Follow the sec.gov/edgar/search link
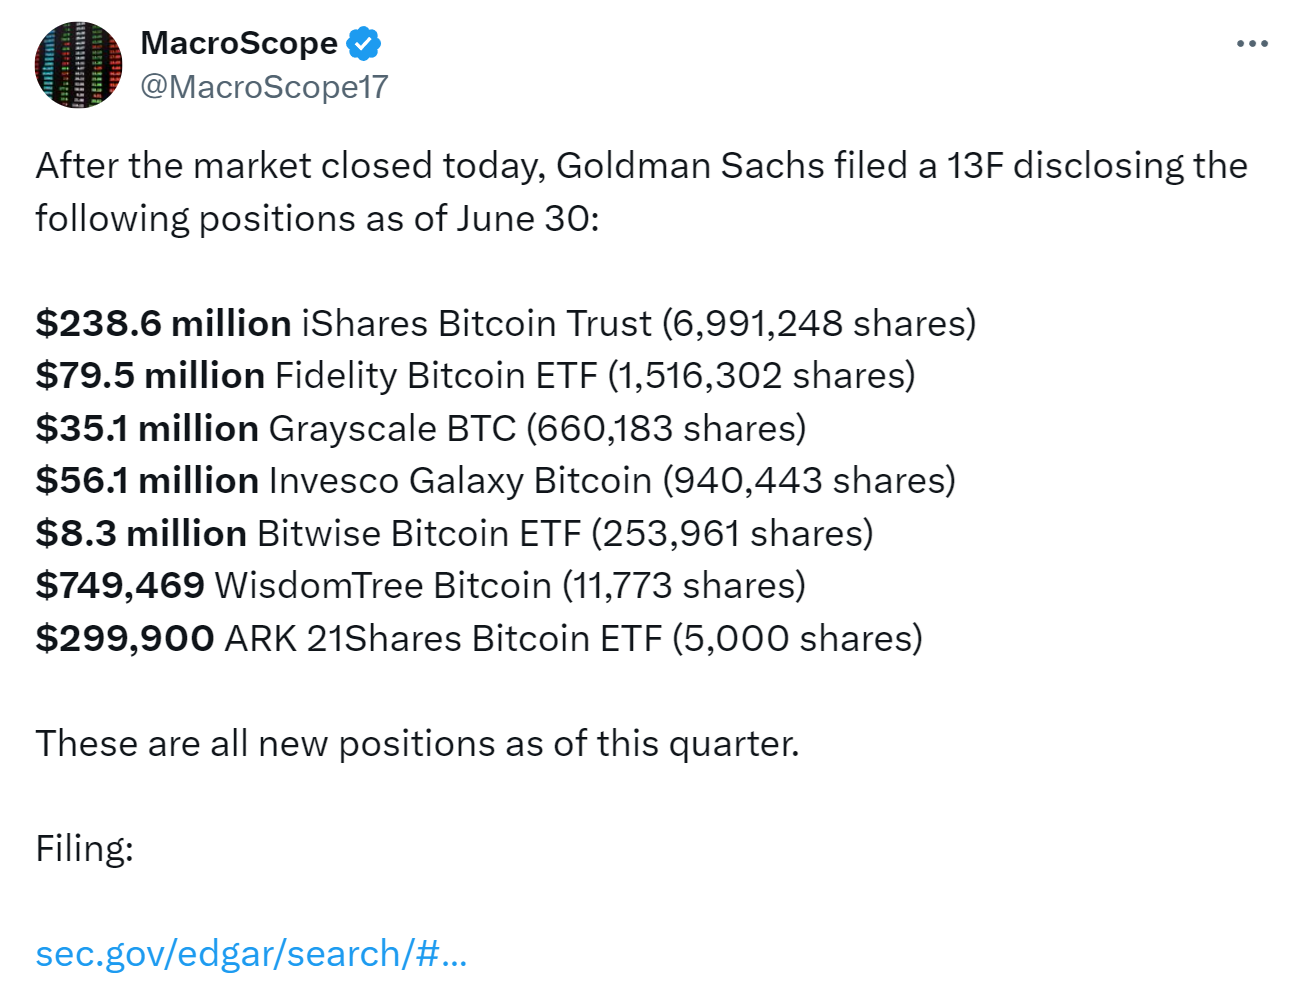This screenshot has height=986, width=1300. point(251,953)
